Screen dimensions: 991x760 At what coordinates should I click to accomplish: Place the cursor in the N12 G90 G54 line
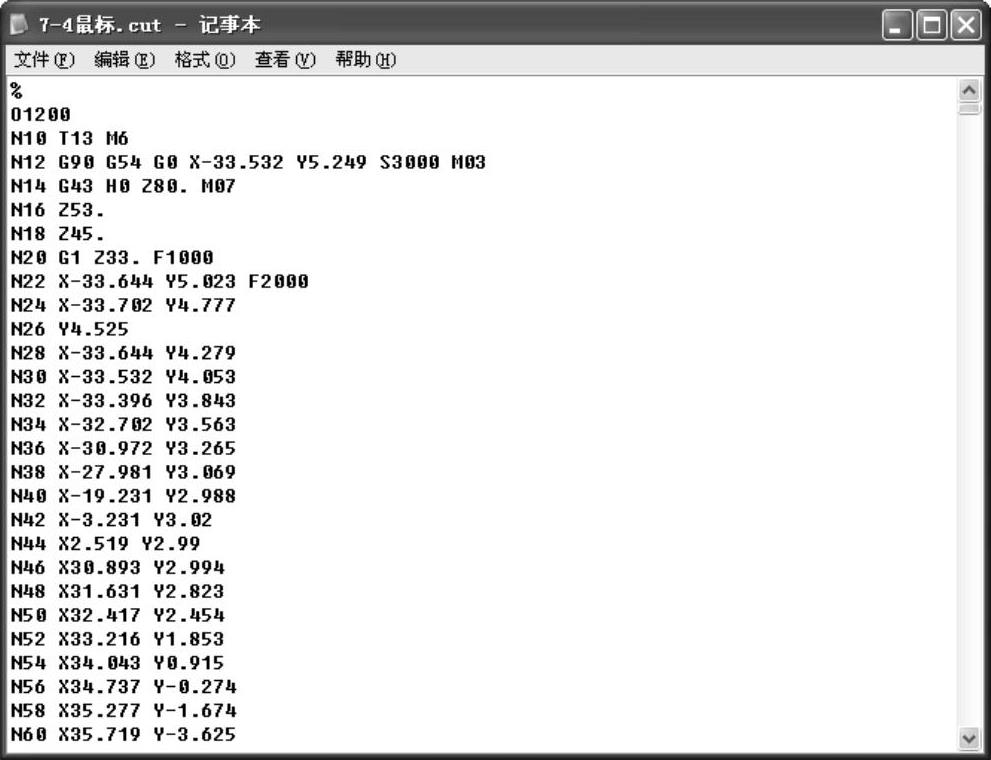[248, 162]
